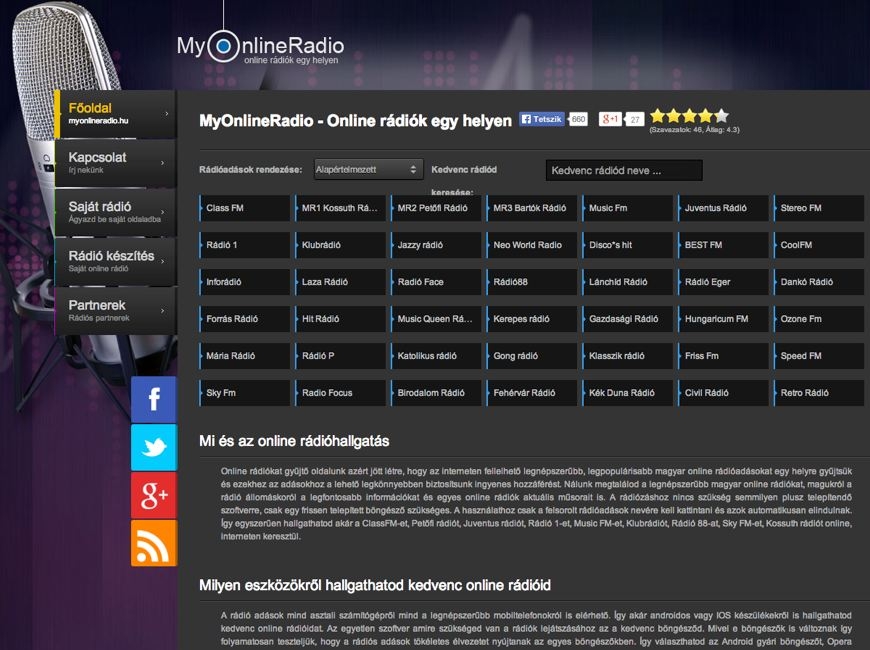Select the Neo World Radio station
870x650 pixels.
point(532,245)
